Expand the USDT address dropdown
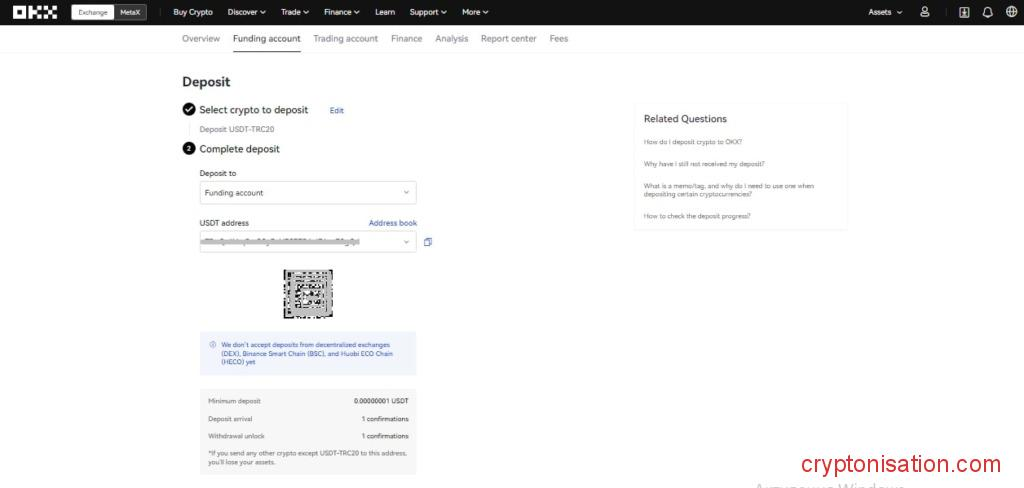This screenshot has width=1024, height=488. point(405,242)
